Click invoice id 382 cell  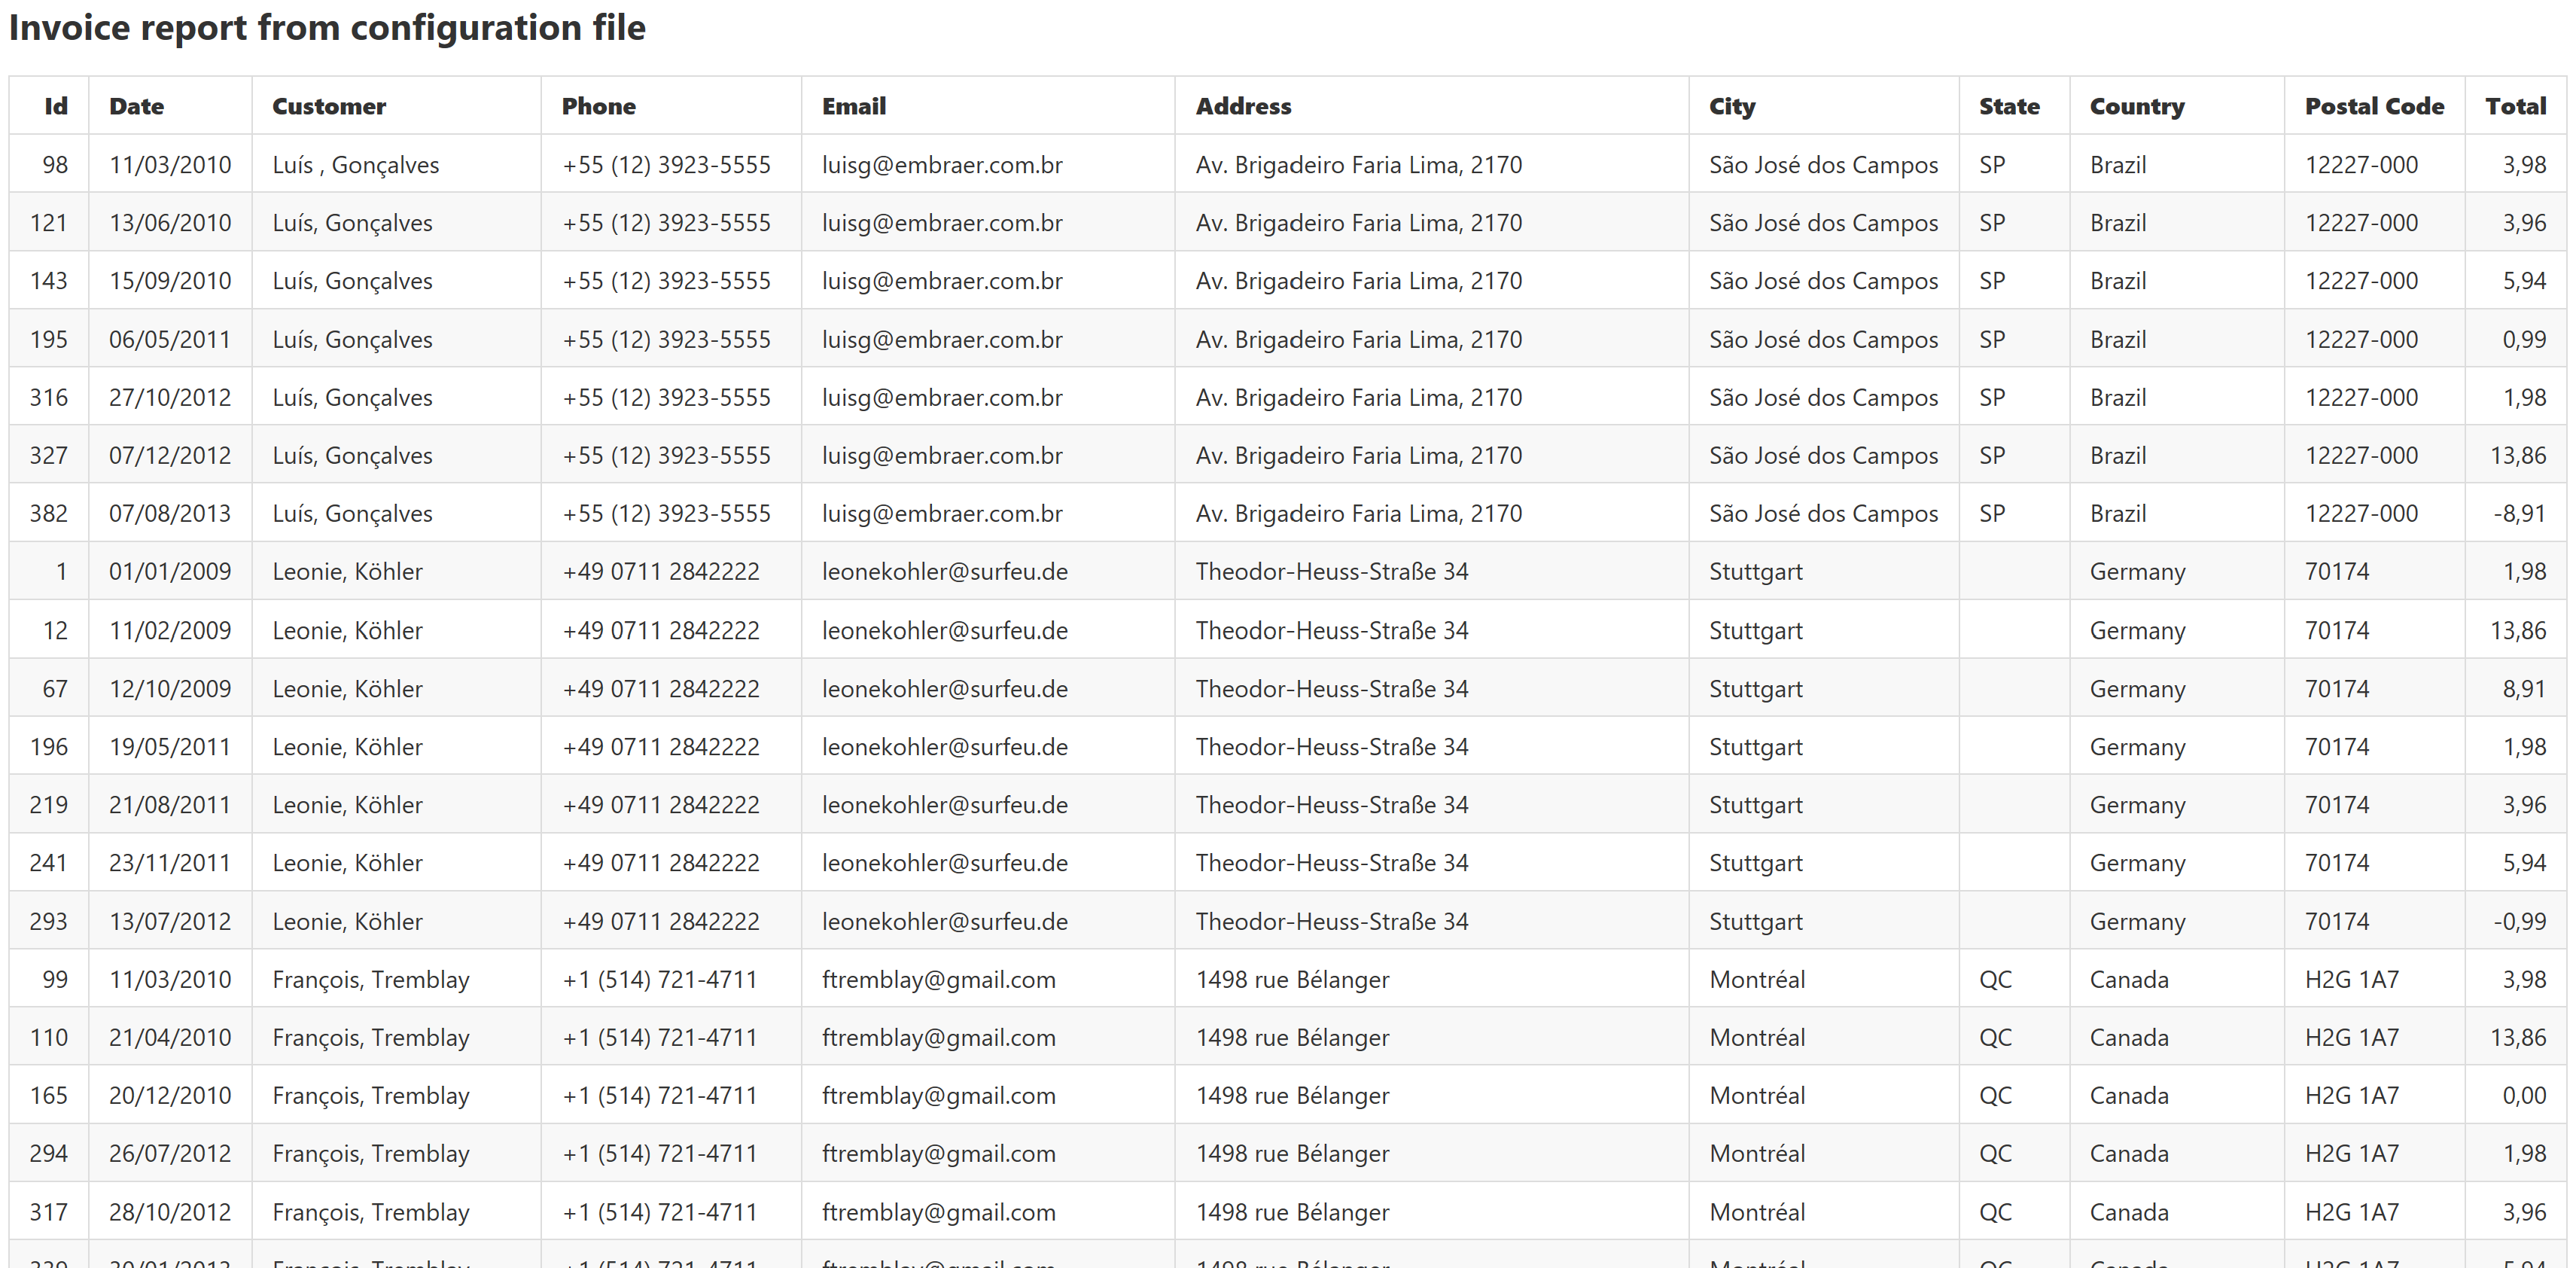coord(49,513)
